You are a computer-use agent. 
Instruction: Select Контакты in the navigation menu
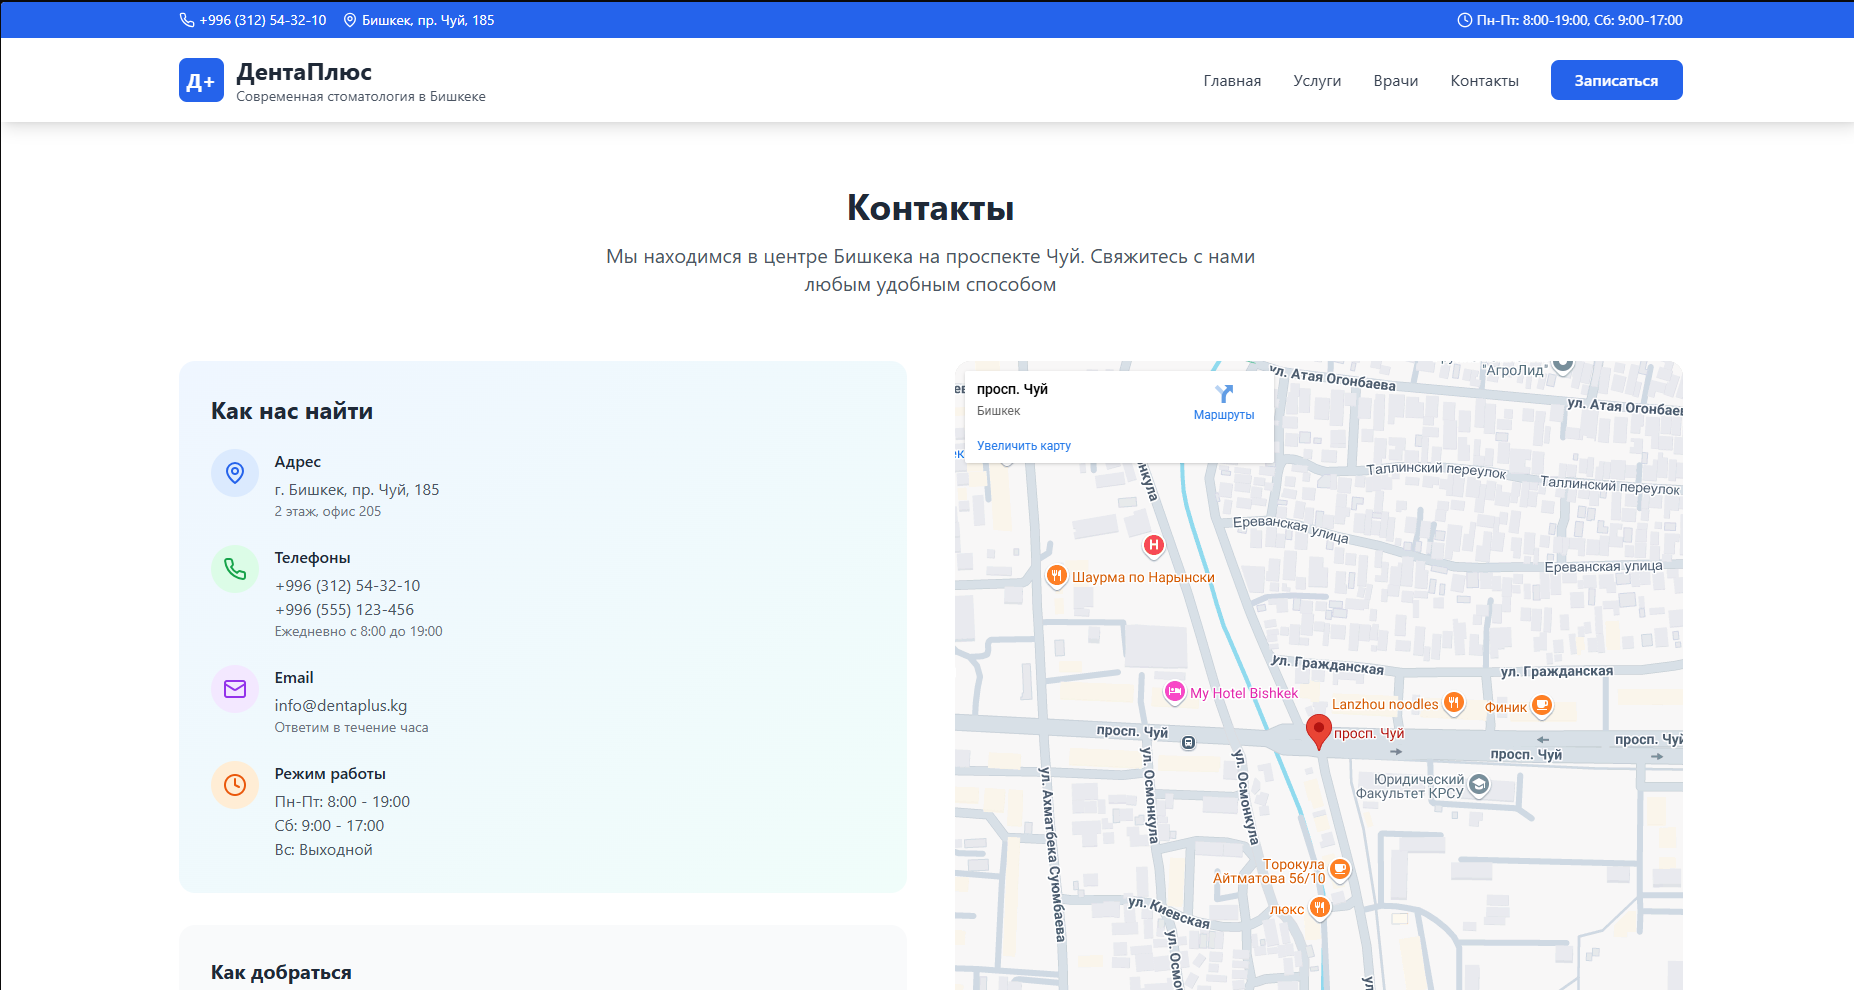coord(1484,81)
